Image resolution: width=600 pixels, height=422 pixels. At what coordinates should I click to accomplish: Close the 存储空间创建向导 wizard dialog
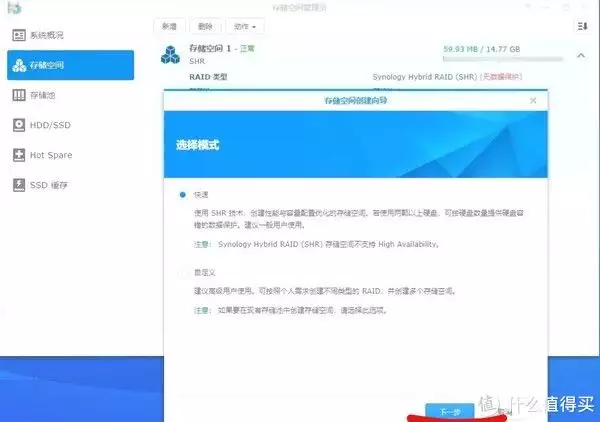[x=533, y=101]
